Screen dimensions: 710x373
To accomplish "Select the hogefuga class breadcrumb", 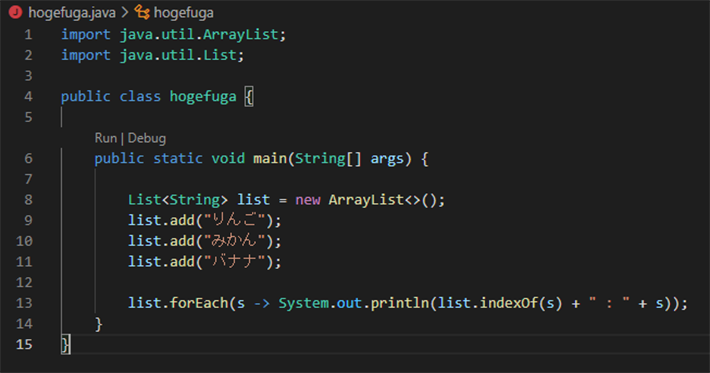I will tap(183, 13).
